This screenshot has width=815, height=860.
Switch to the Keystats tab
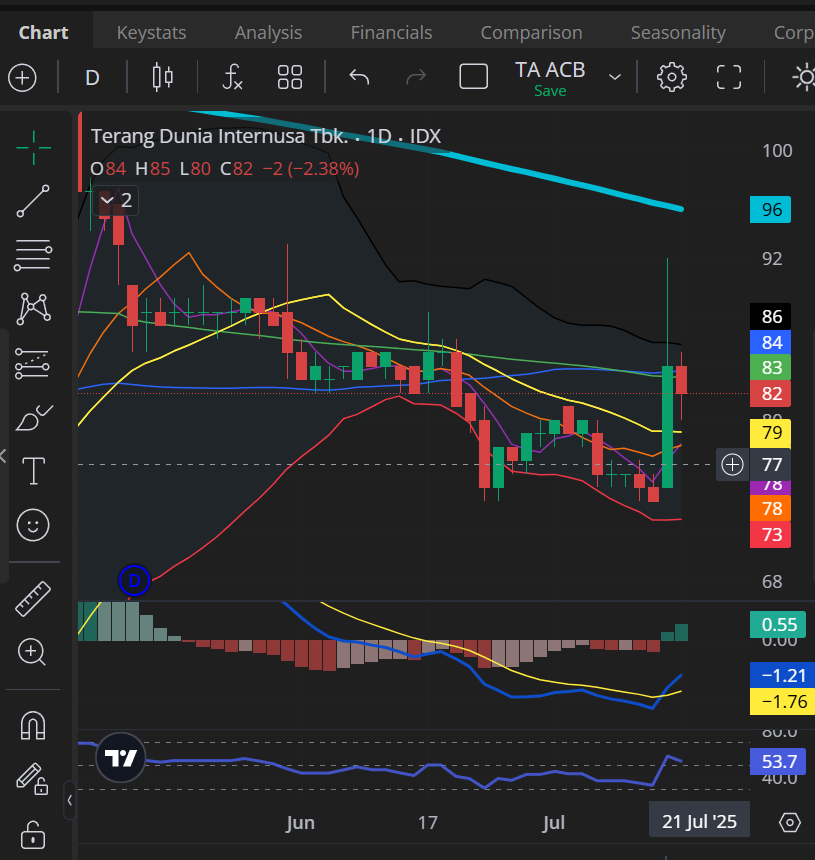[151, 32]
